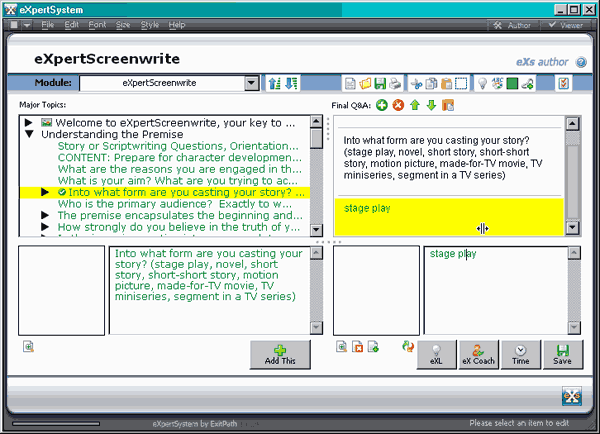
Task: Click the green square toolbar icon
Action: tap(512, 83)
